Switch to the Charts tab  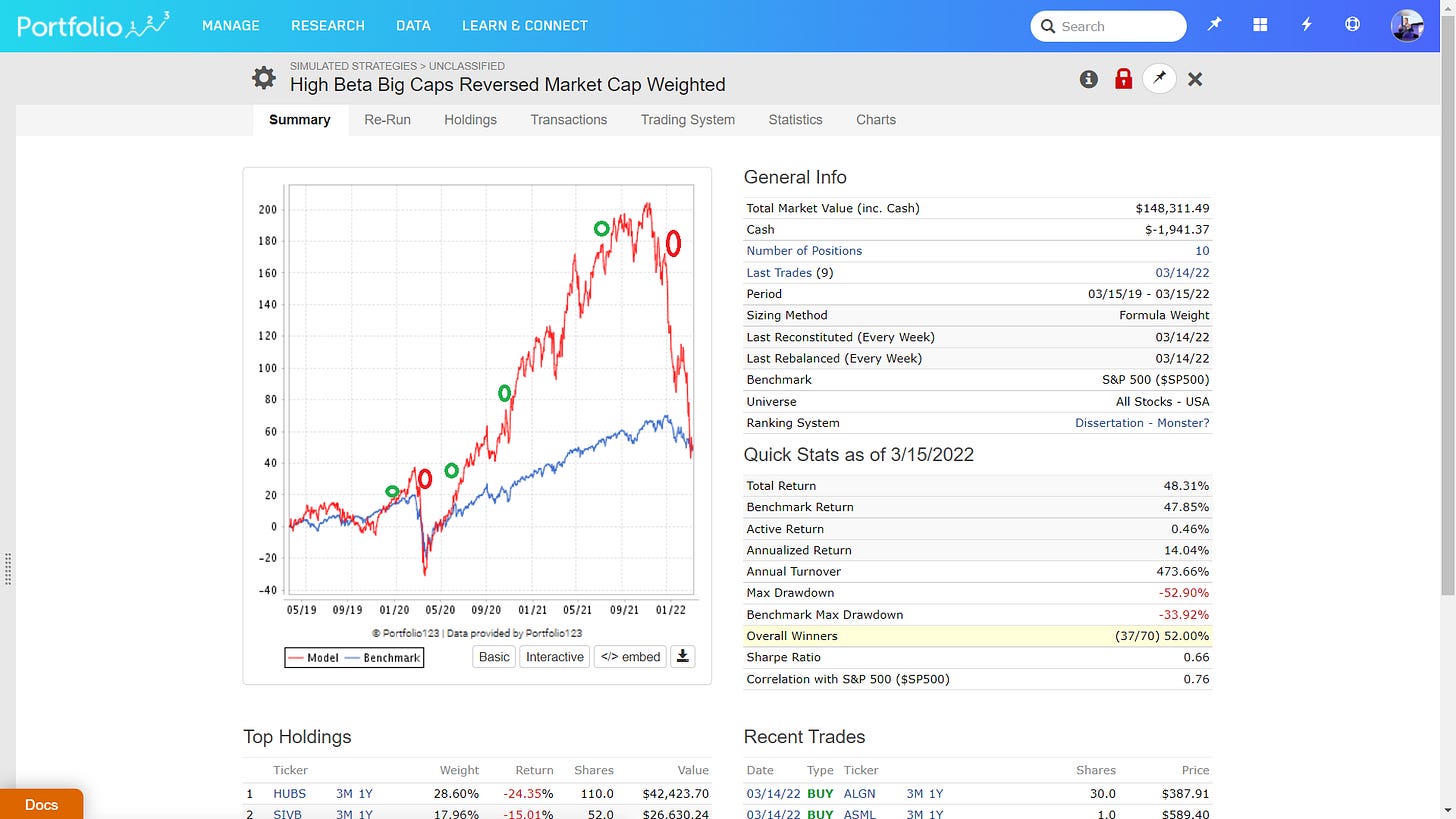(876, 120)
